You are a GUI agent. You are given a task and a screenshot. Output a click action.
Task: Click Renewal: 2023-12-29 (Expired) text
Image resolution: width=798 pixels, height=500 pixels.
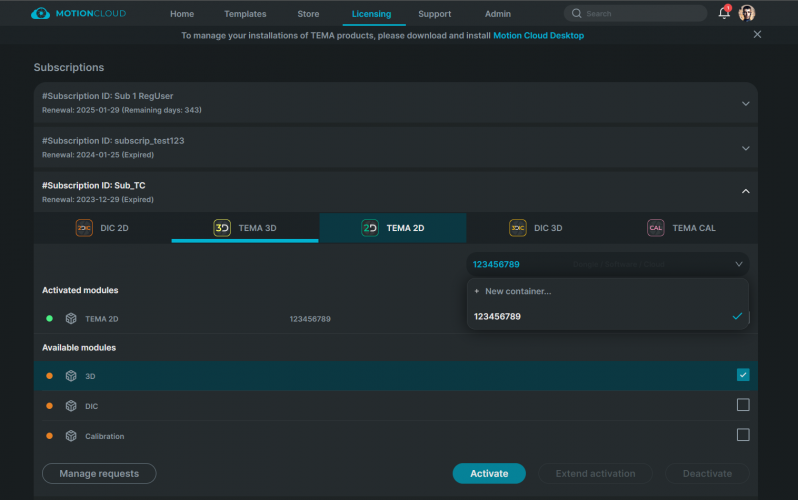pyautogui.click(x=98, y=200)
